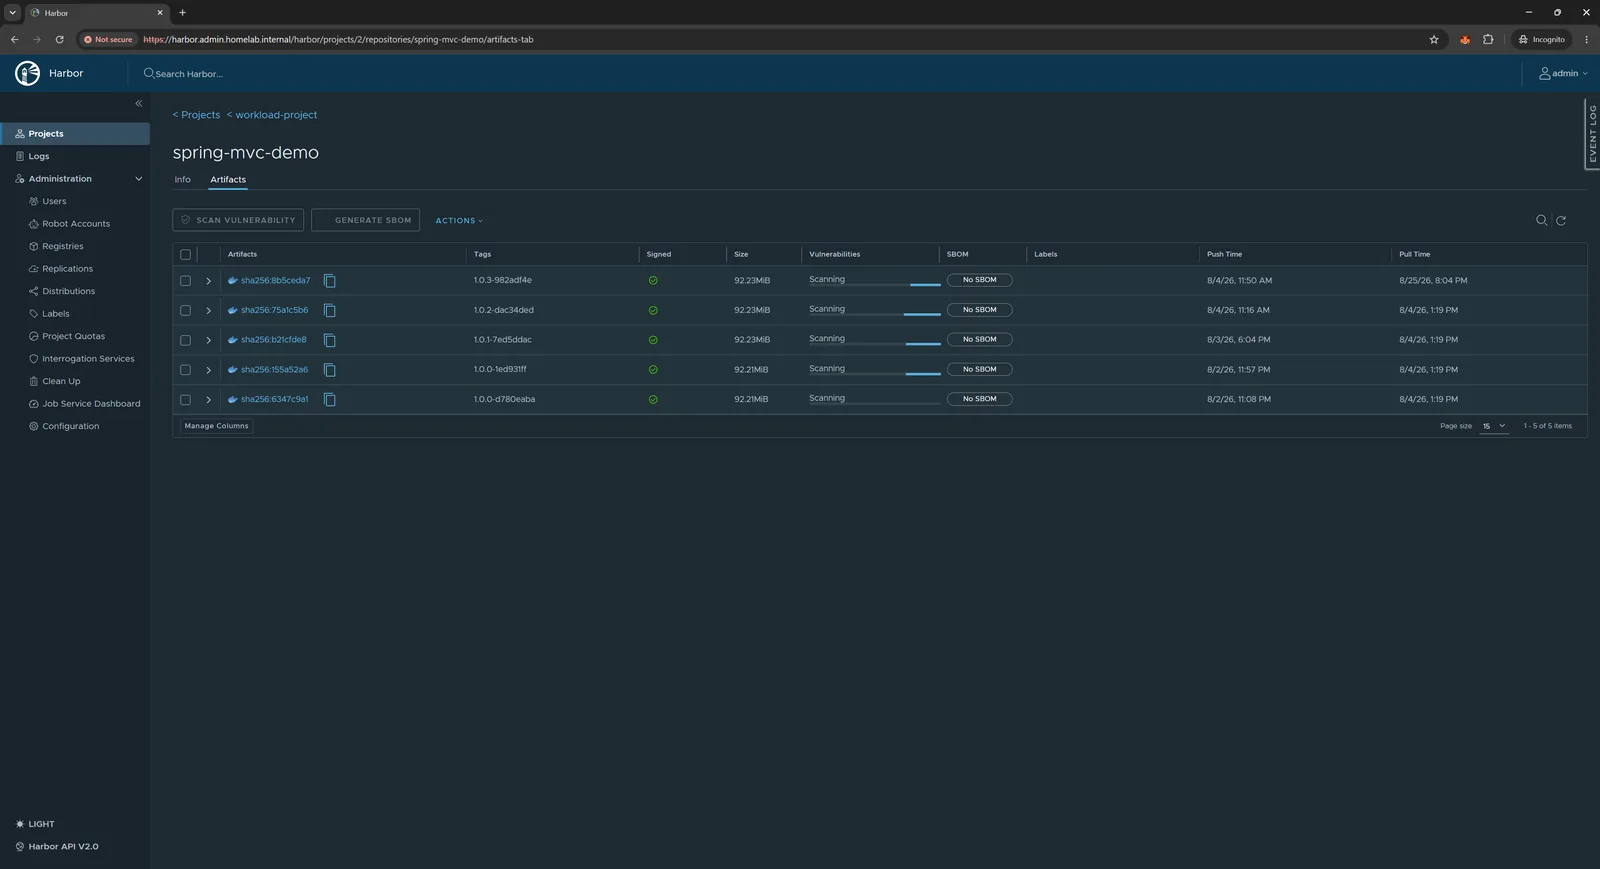Click the Harbor logo icon
1600x869 pixels.
point(27,73)
